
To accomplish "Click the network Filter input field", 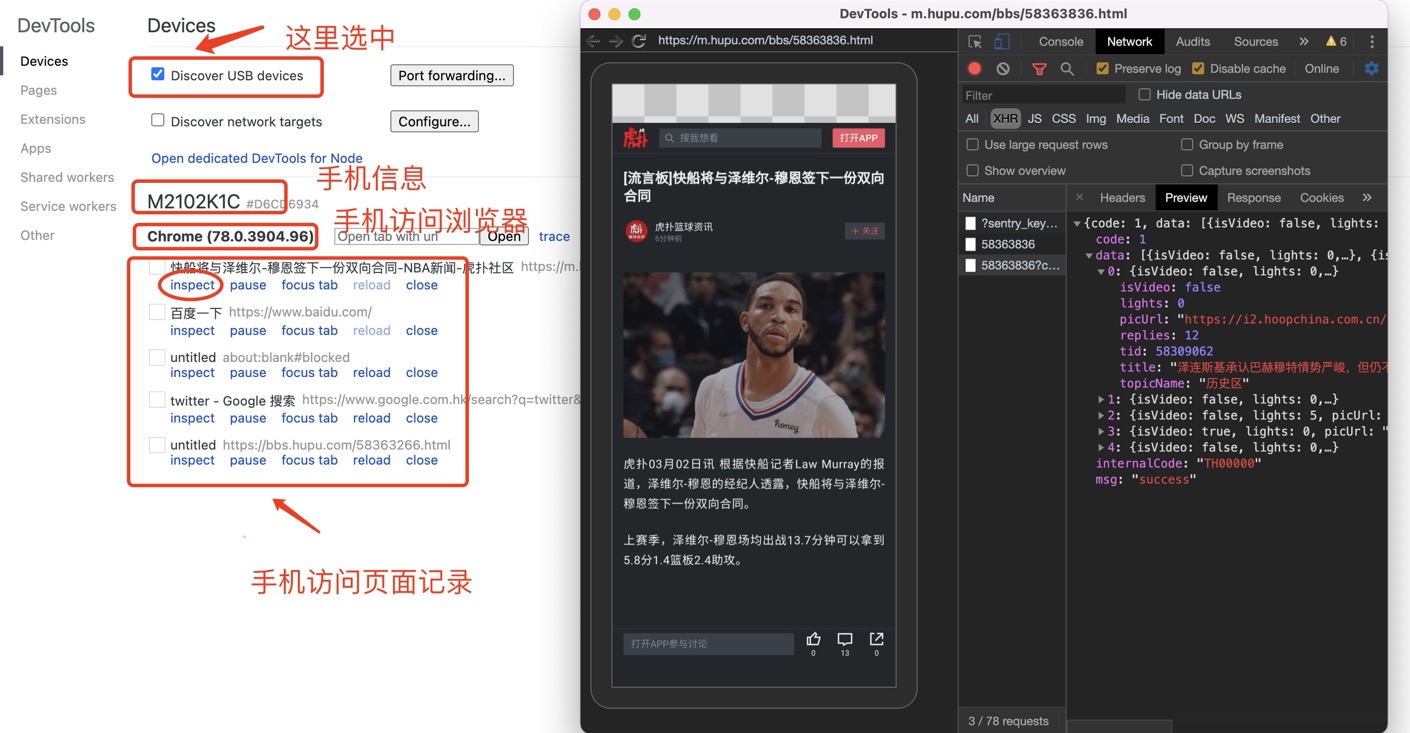I will [x=1042, y=95].
